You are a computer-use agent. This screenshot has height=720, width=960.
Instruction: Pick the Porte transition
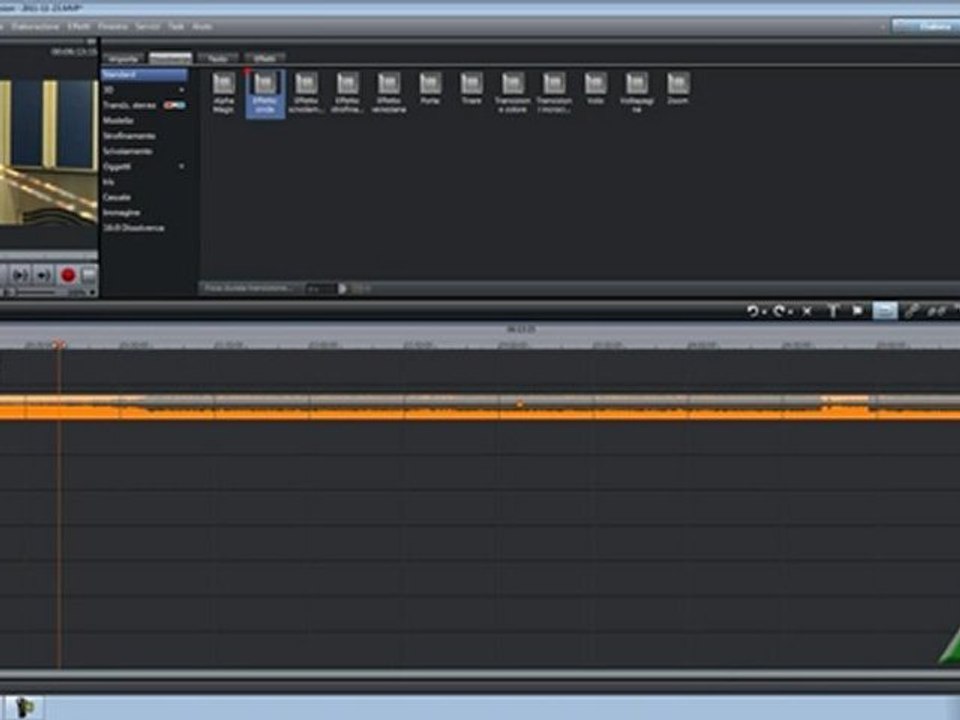[430, 89]
